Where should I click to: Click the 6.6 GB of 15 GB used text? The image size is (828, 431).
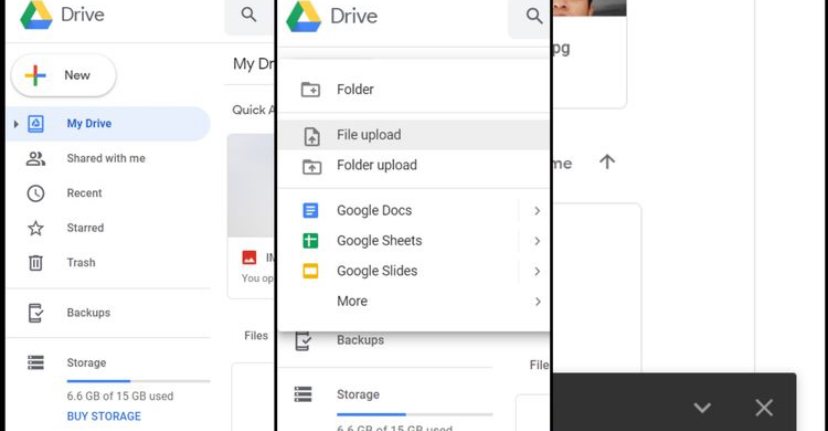coord(120,396)
